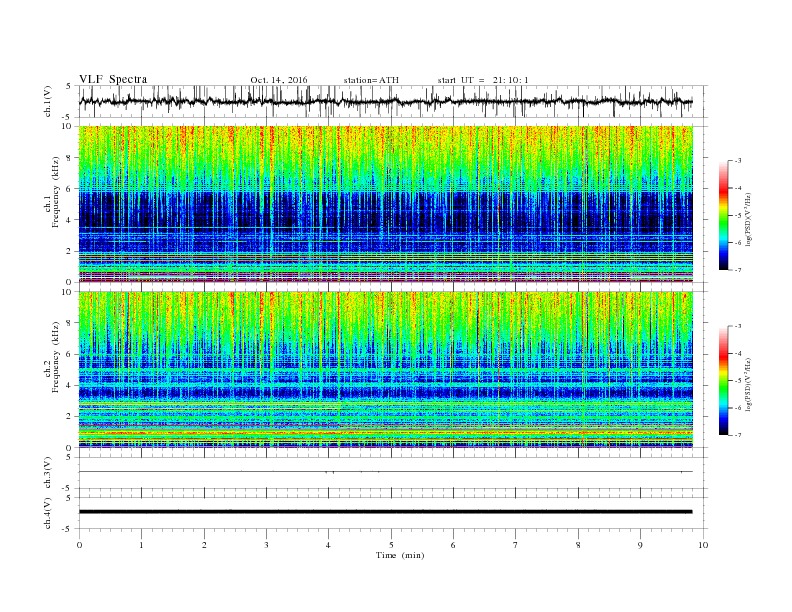Click the "-3" tick on ch.1 colorbar
This screenshot has width=792, height=612.
(737, 161)
